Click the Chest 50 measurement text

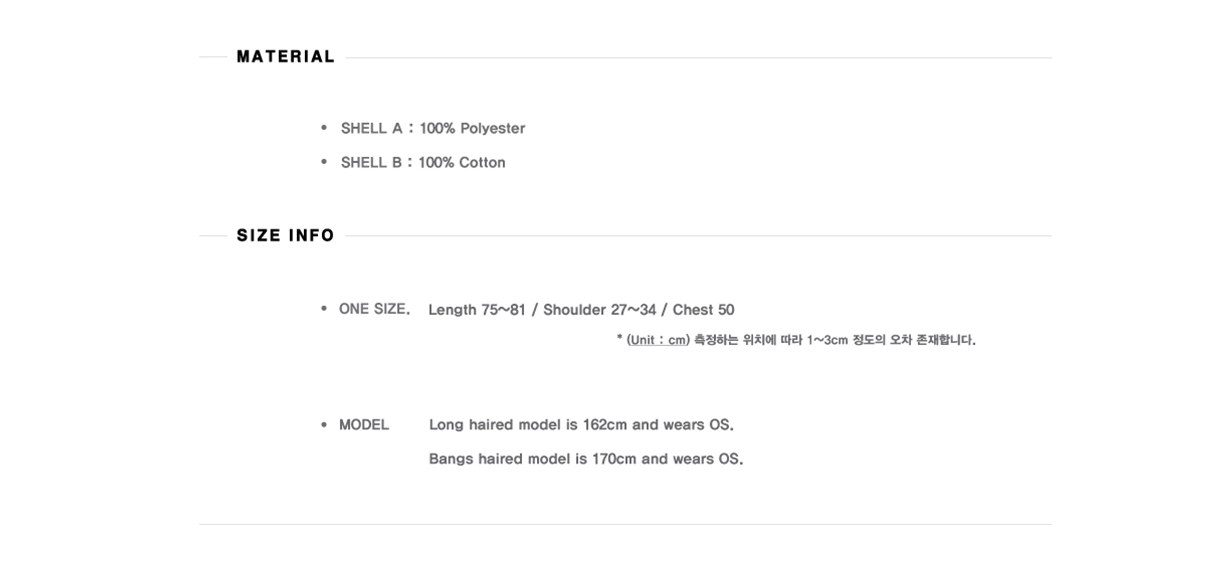click(x=704, y=310)
